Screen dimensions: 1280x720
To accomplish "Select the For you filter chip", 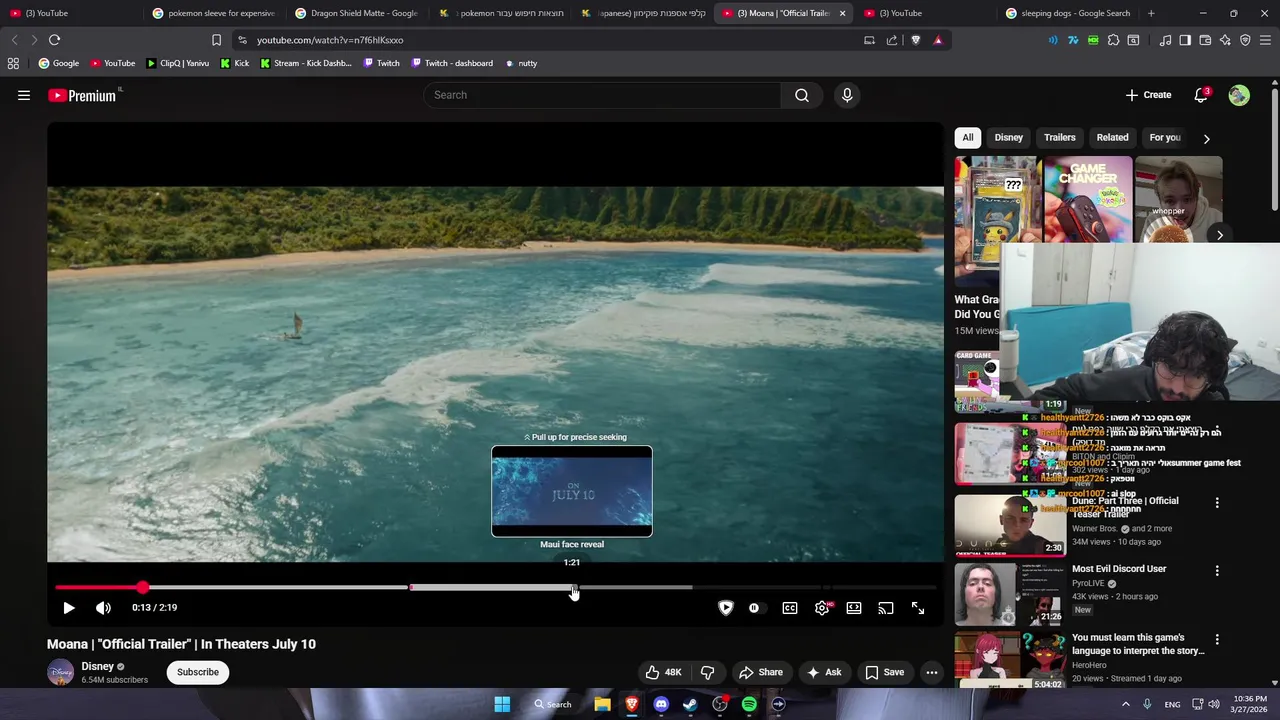I will (1165, 138).
